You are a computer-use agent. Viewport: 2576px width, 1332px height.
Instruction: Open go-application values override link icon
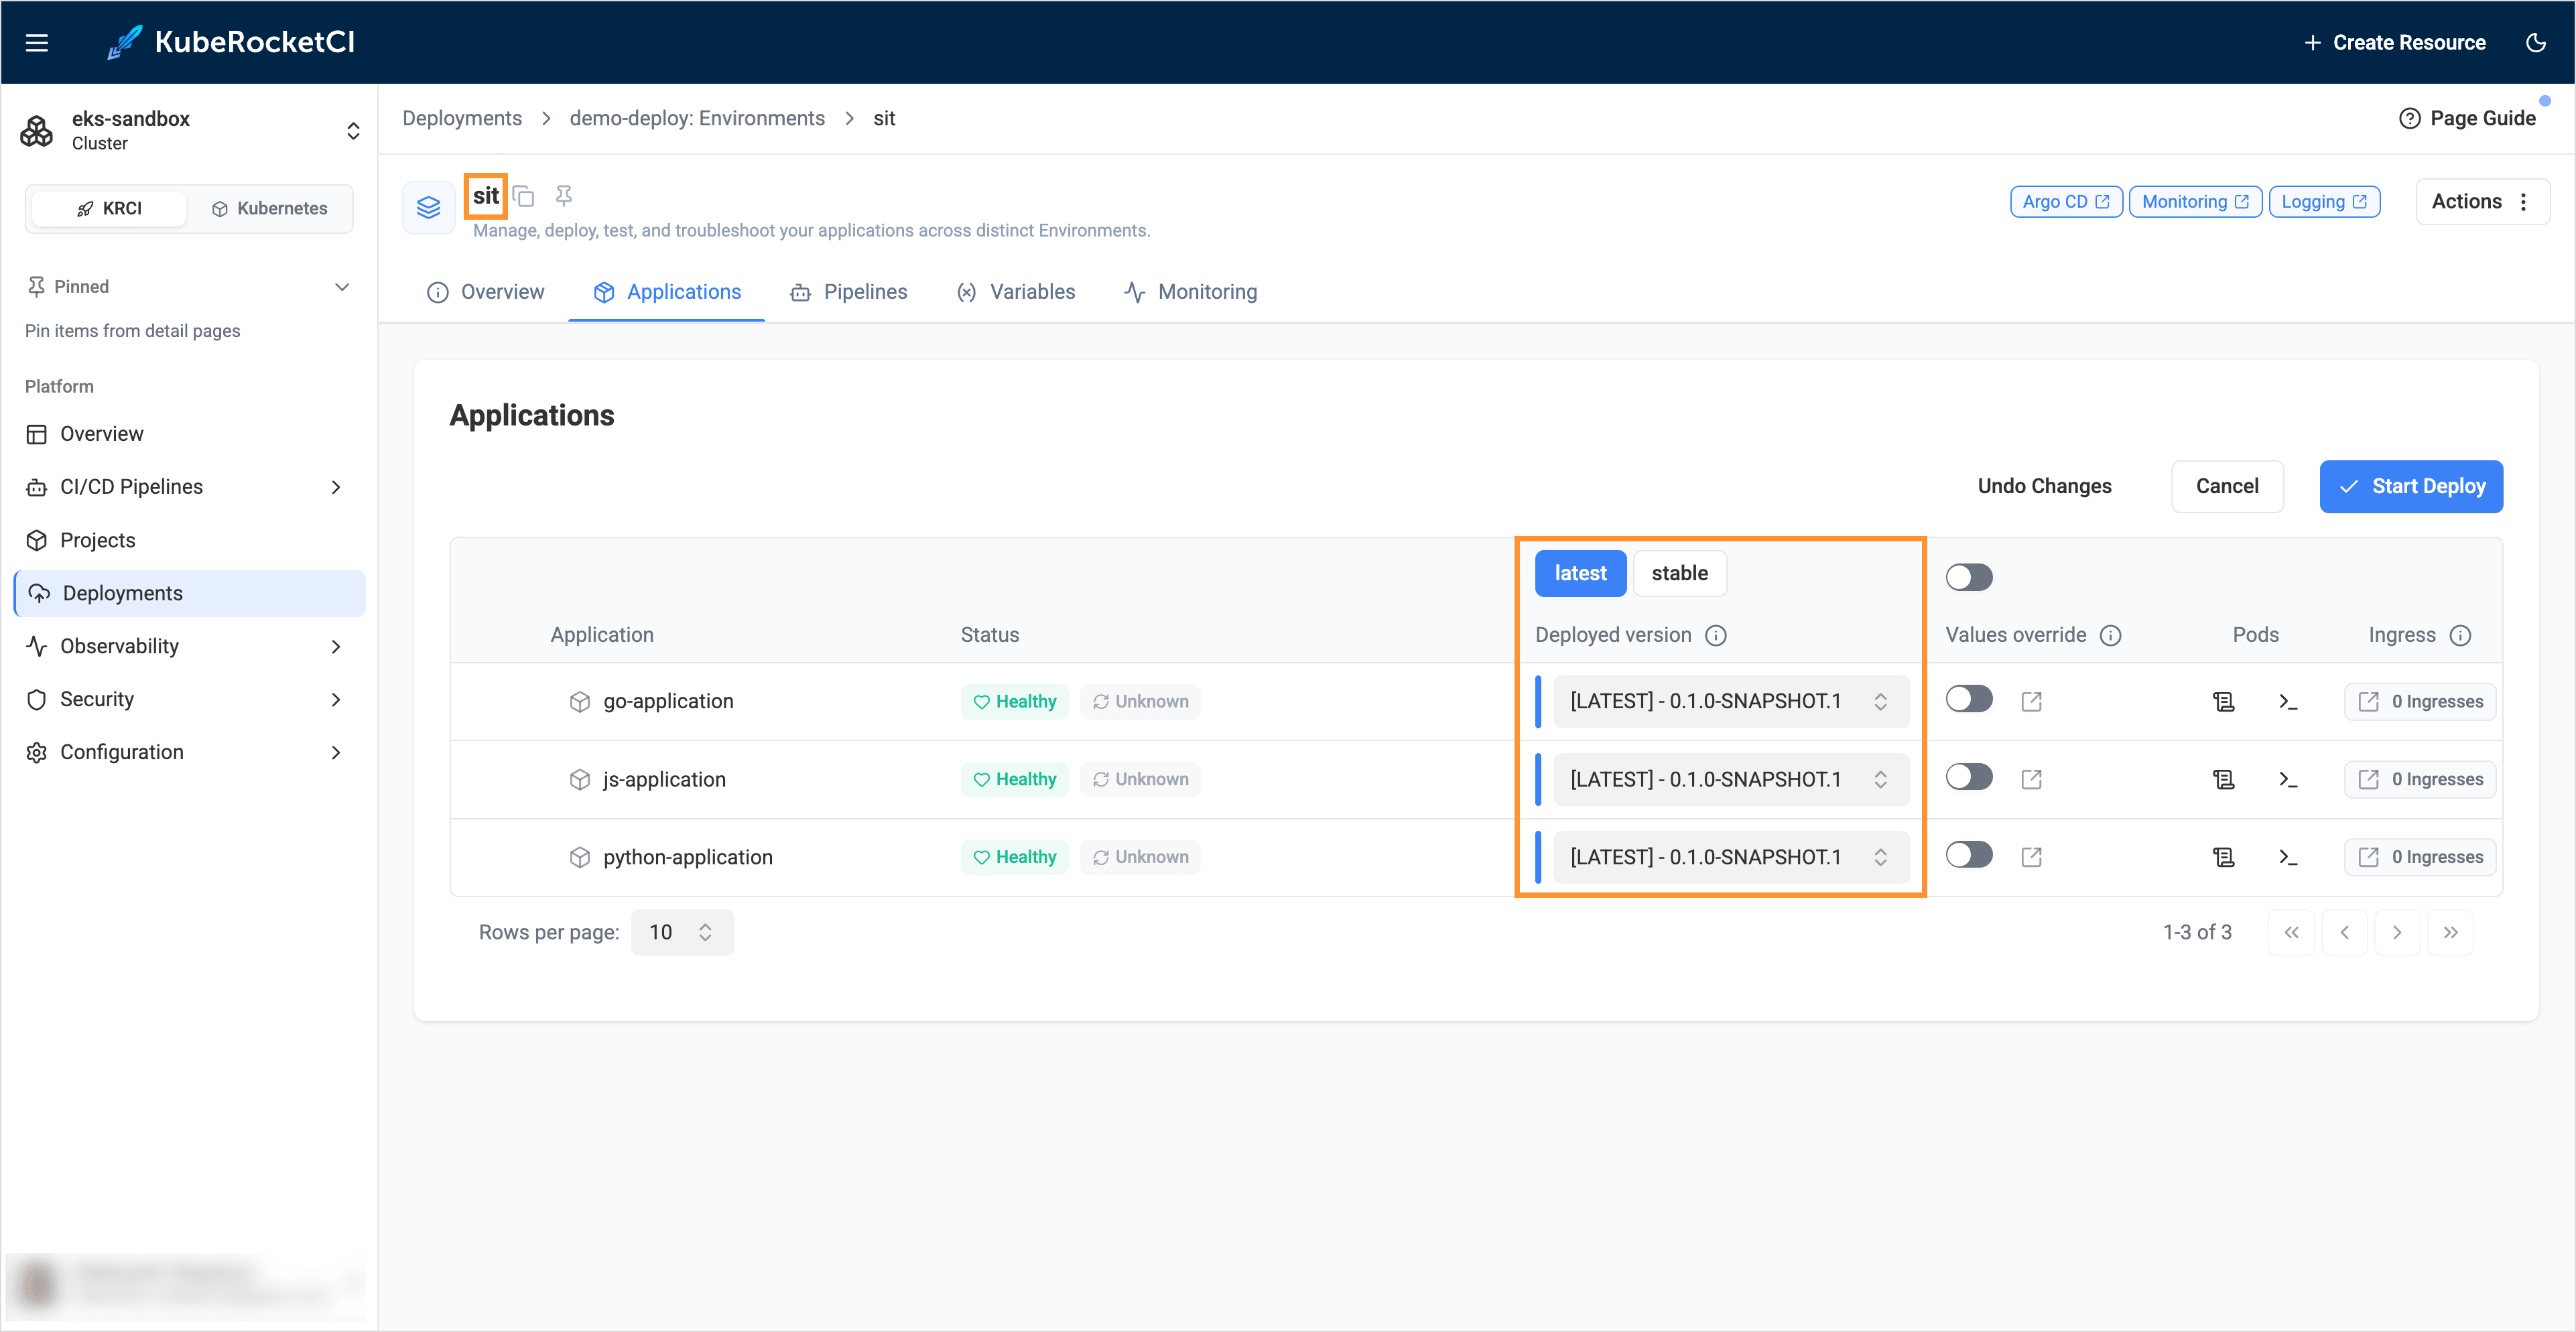(x=2031, y=701)
